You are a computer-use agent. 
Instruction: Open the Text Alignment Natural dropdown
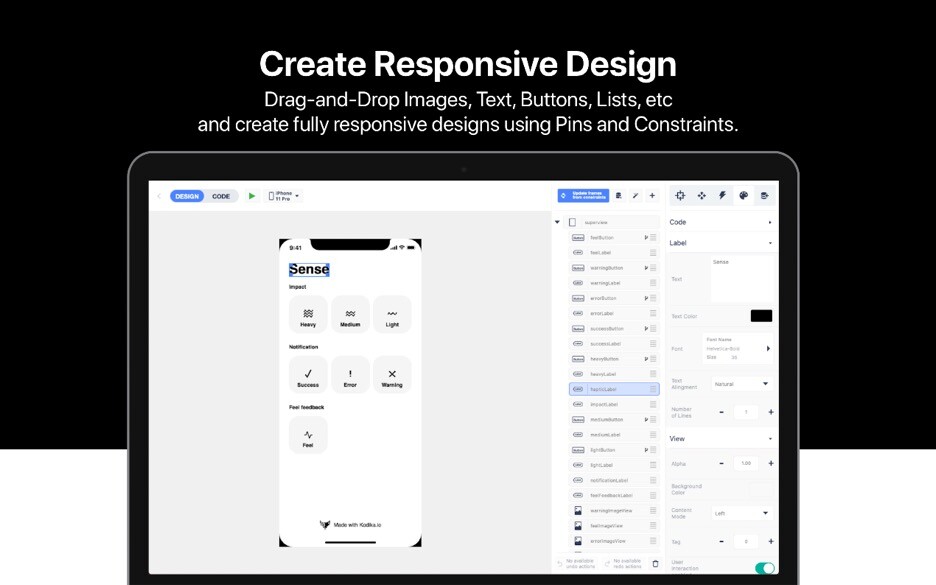[x=742, y=384]
